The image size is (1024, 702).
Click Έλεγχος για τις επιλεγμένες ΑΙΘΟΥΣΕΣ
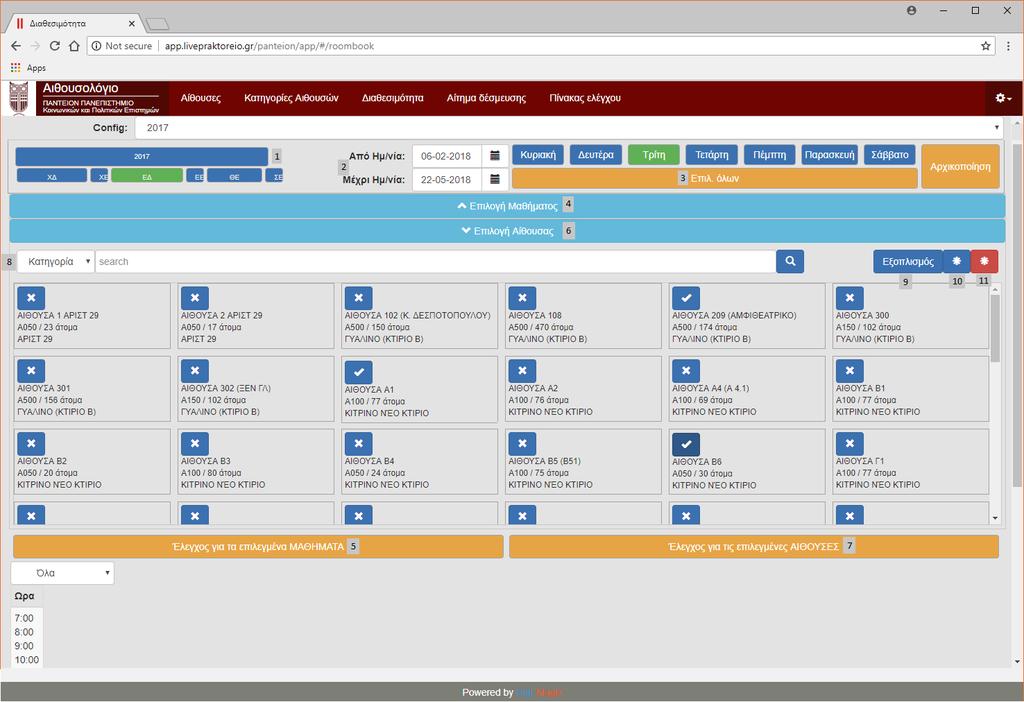click(754, 547)
